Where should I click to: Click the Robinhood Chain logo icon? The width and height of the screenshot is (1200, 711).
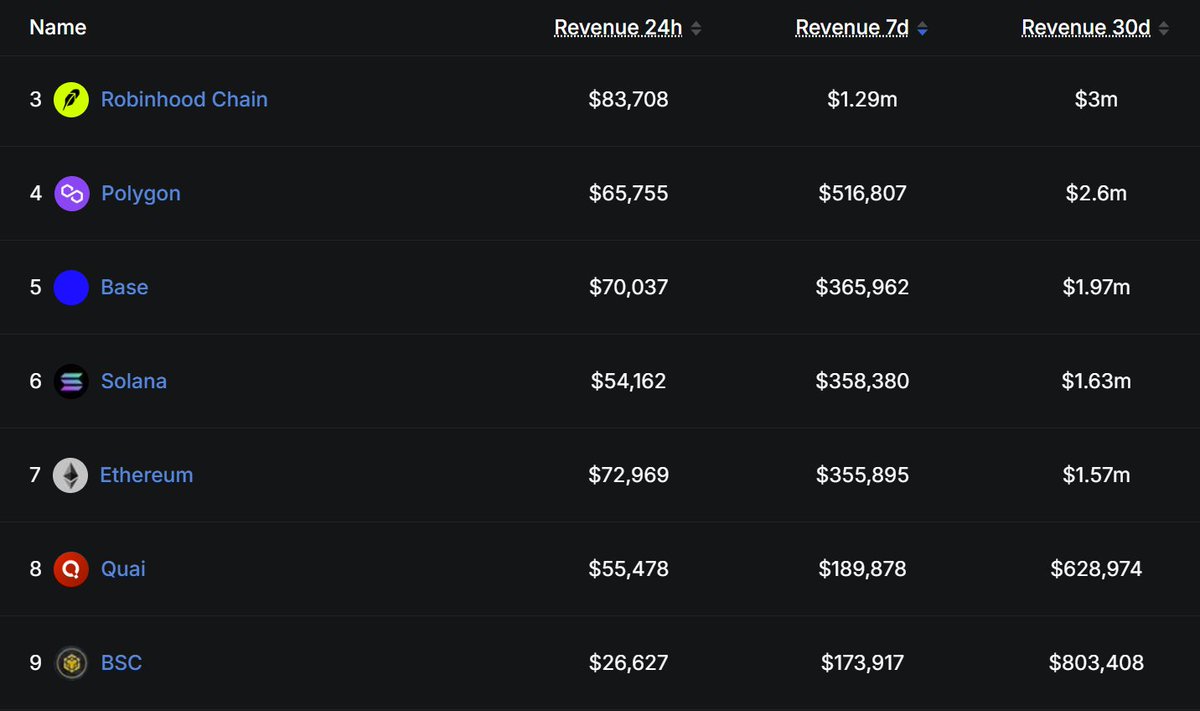click(71, 100)
